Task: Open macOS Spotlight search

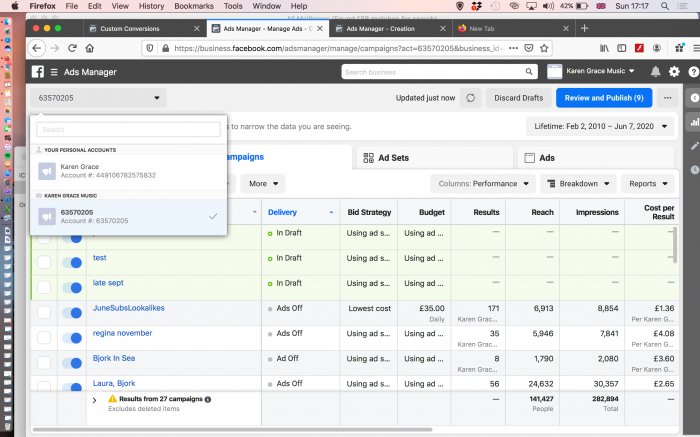Action: pos(665,6)
